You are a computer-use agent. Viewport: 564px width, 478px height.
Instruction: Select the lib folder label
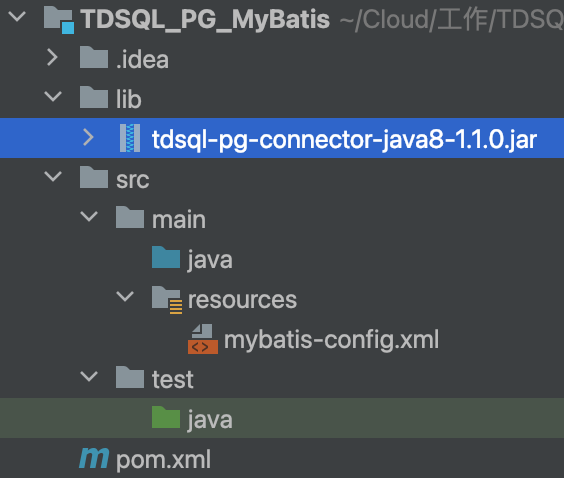point(129,99)
